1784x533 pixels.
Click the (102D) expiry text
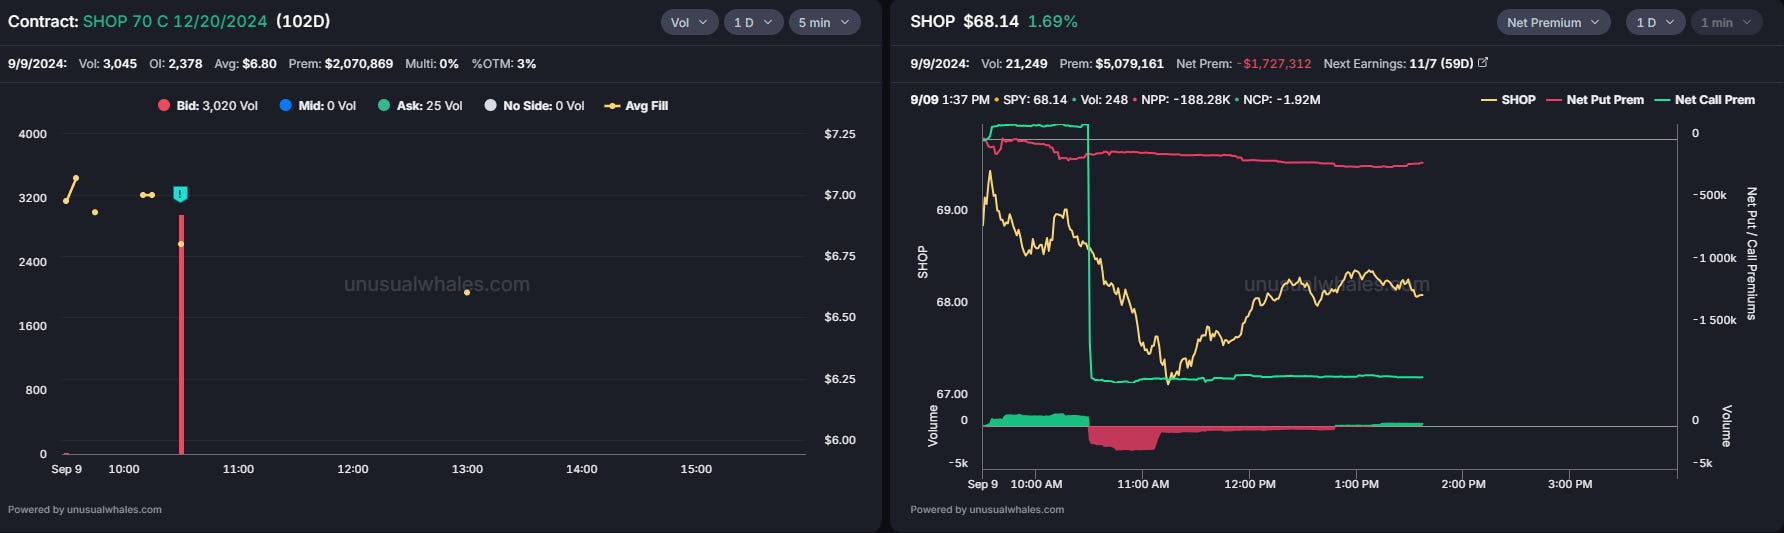pyautogui.click(x=303, y=21)
